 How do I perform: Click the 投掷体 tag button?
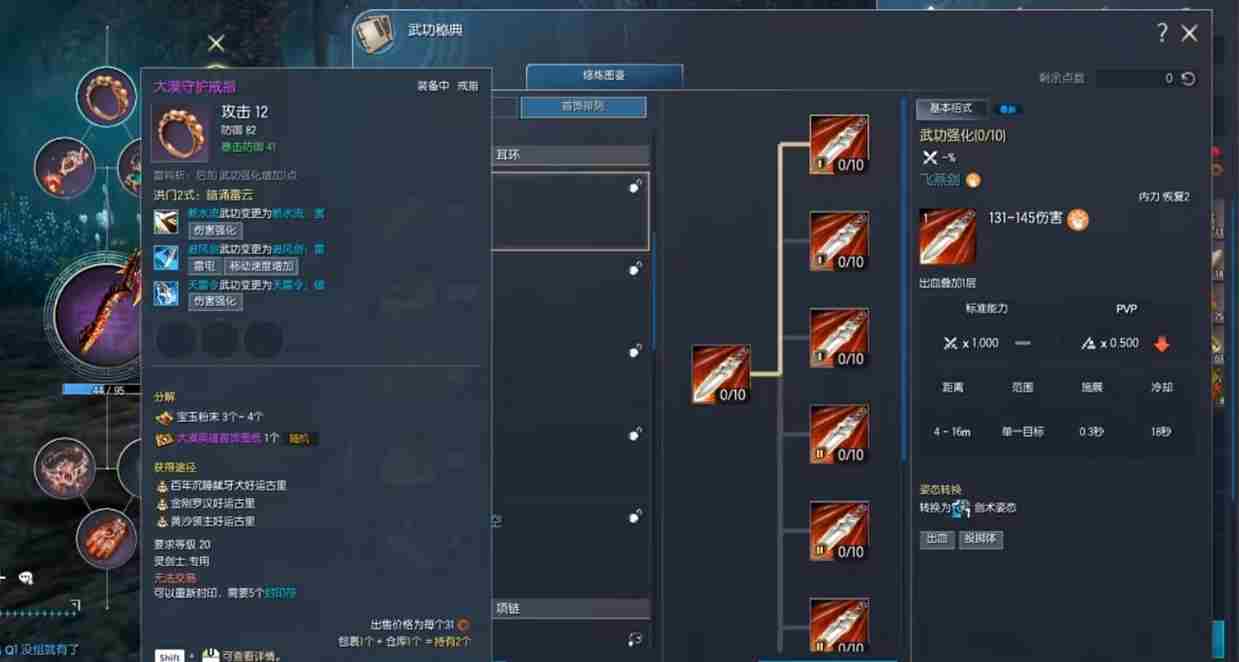(x=980, y=539)
